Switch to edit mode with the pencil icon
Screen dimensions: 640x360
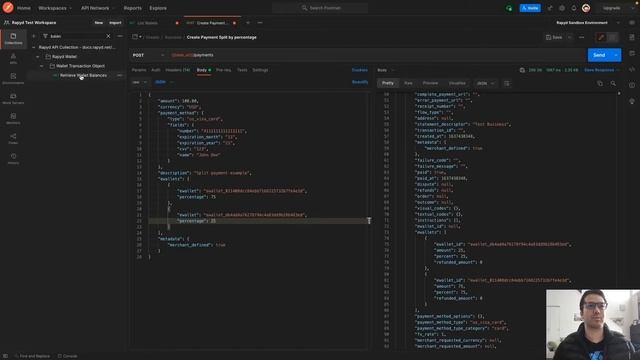(601, 37)
